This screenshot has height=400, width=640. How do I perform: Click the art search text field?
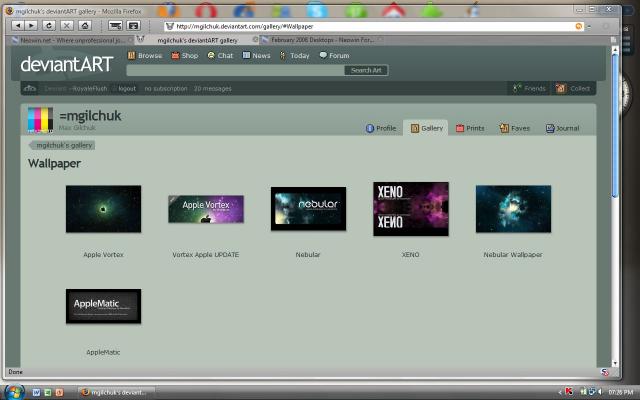coord(236,70)
